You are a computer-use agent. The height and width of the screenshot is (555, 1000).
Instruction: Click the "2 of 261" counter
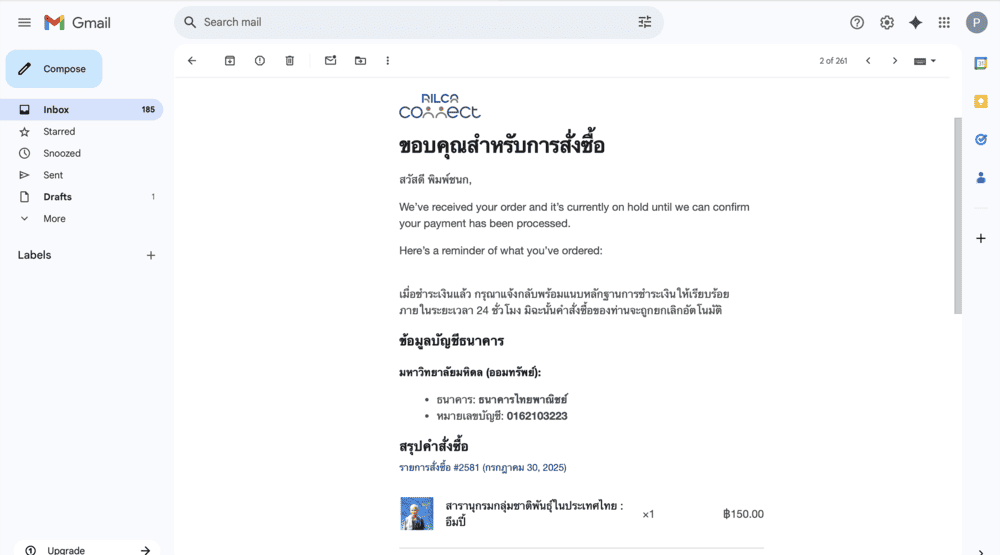click(833, 61)
